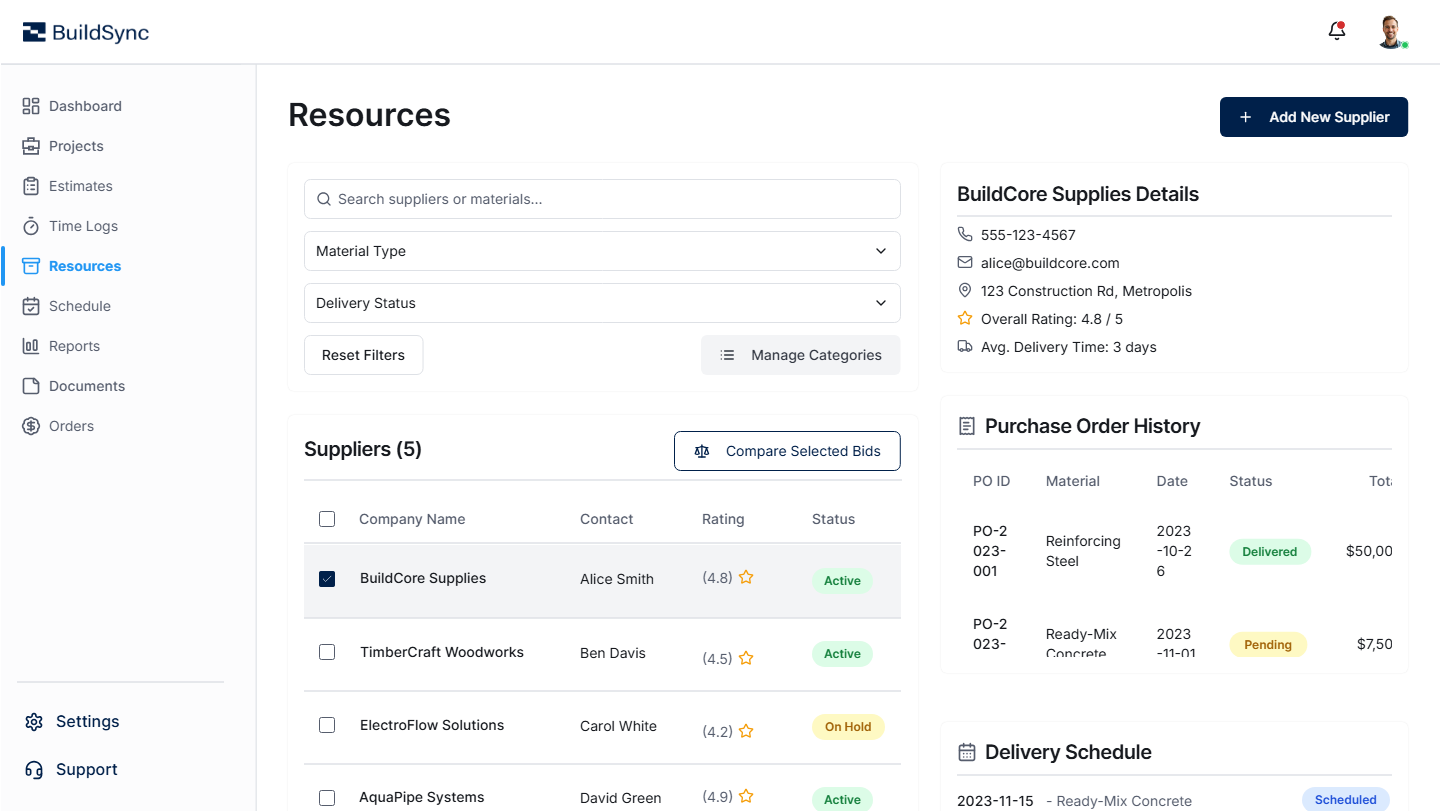
Task: Open the Material Type dropdown
Action: (602, 251)
